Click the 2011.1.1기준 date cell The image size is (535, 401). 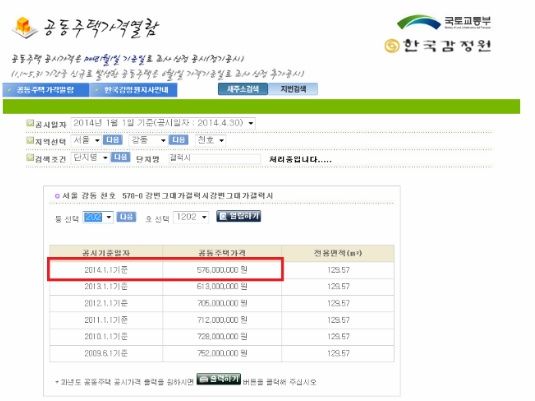(x=106, y=320)
